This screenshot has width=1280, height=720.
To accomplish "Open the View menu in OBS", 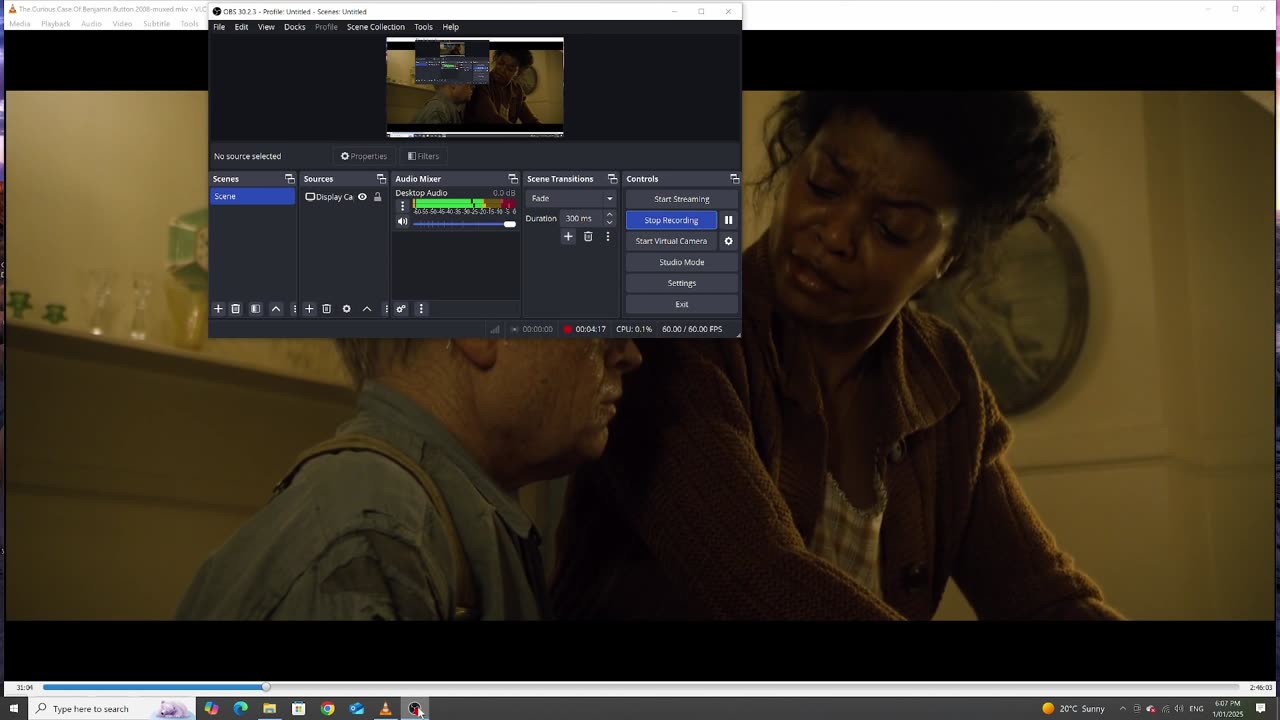I will pyautogui.click(x=266, y=27).
